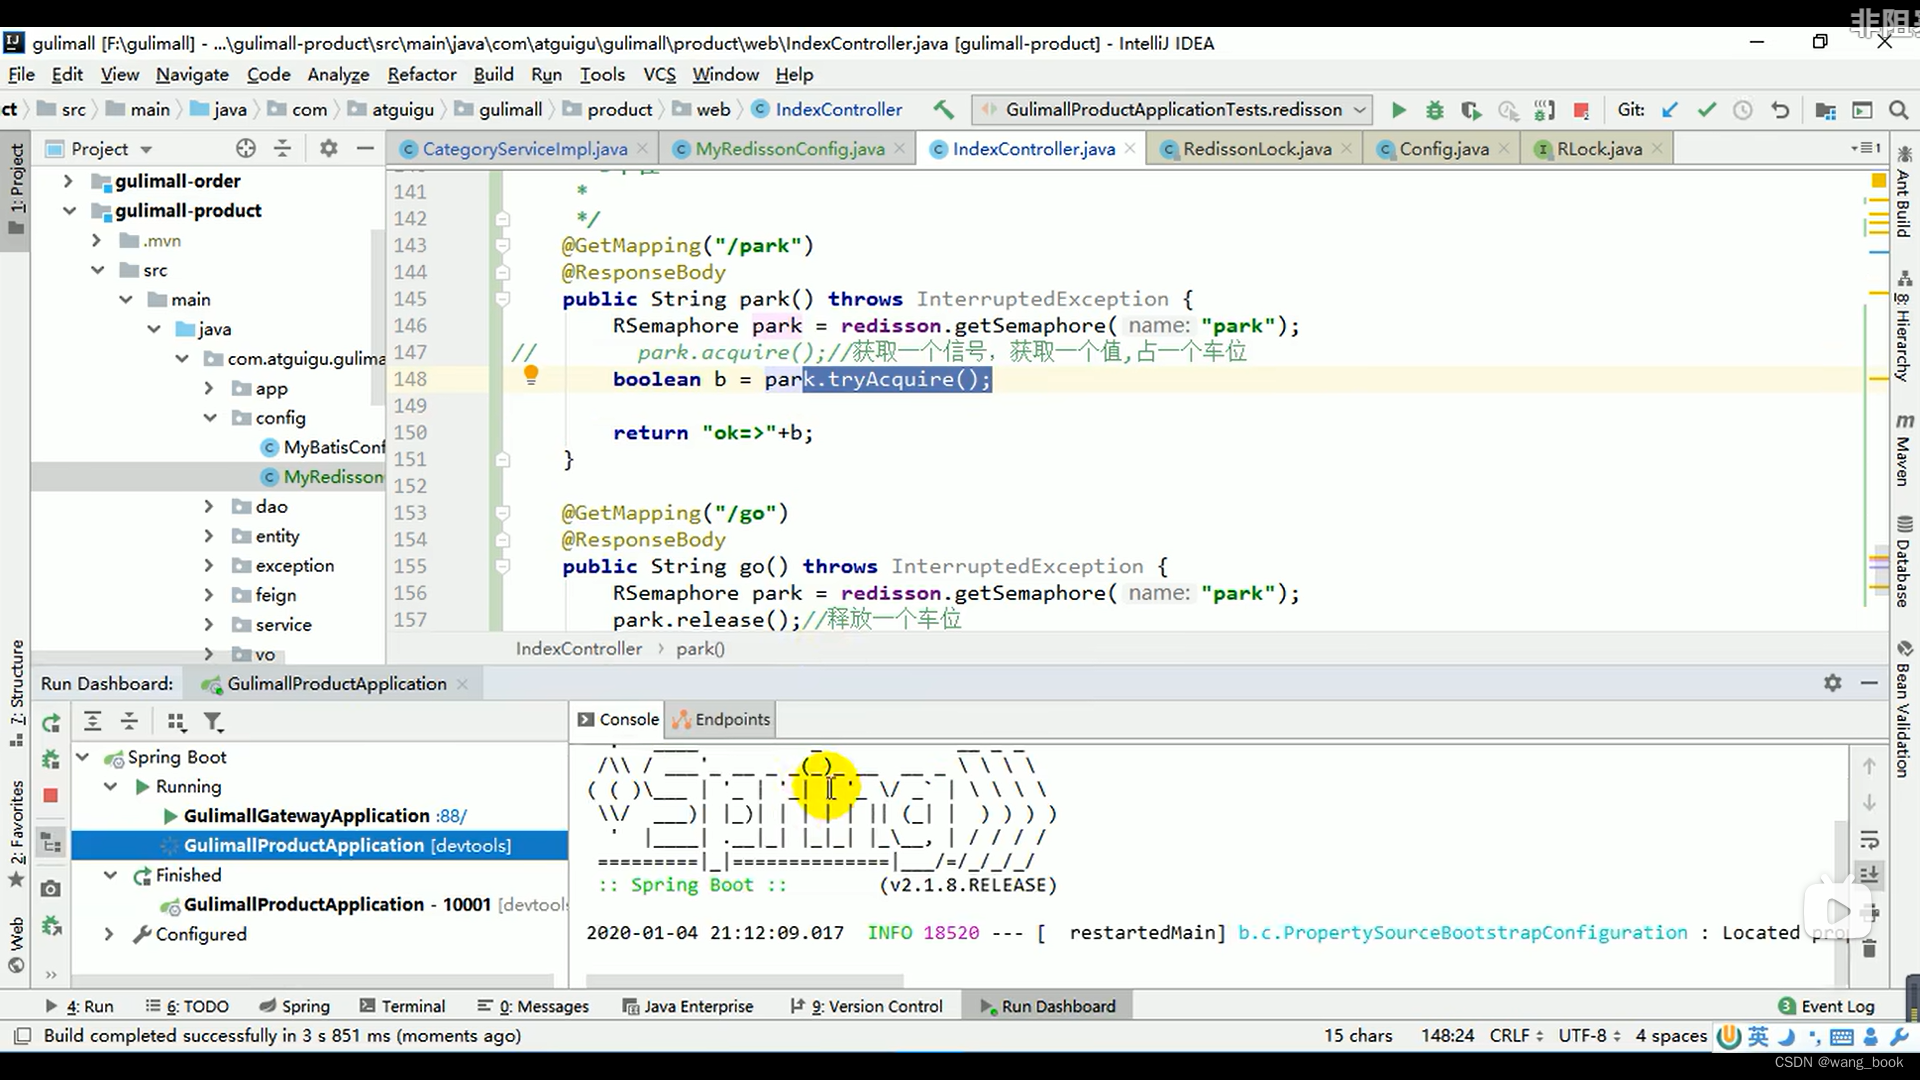Click Git revert/rollback arrow
Screen dimensions: 1920x1080
(x=1779, y=110)
